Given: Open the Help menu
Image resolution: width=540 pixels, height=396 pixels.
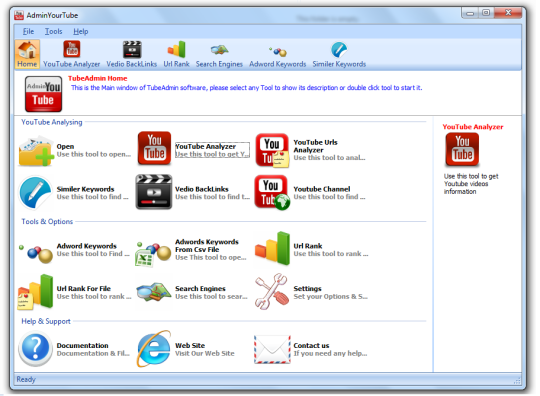Looking at the screenshot, I should (x=81, y=31).
